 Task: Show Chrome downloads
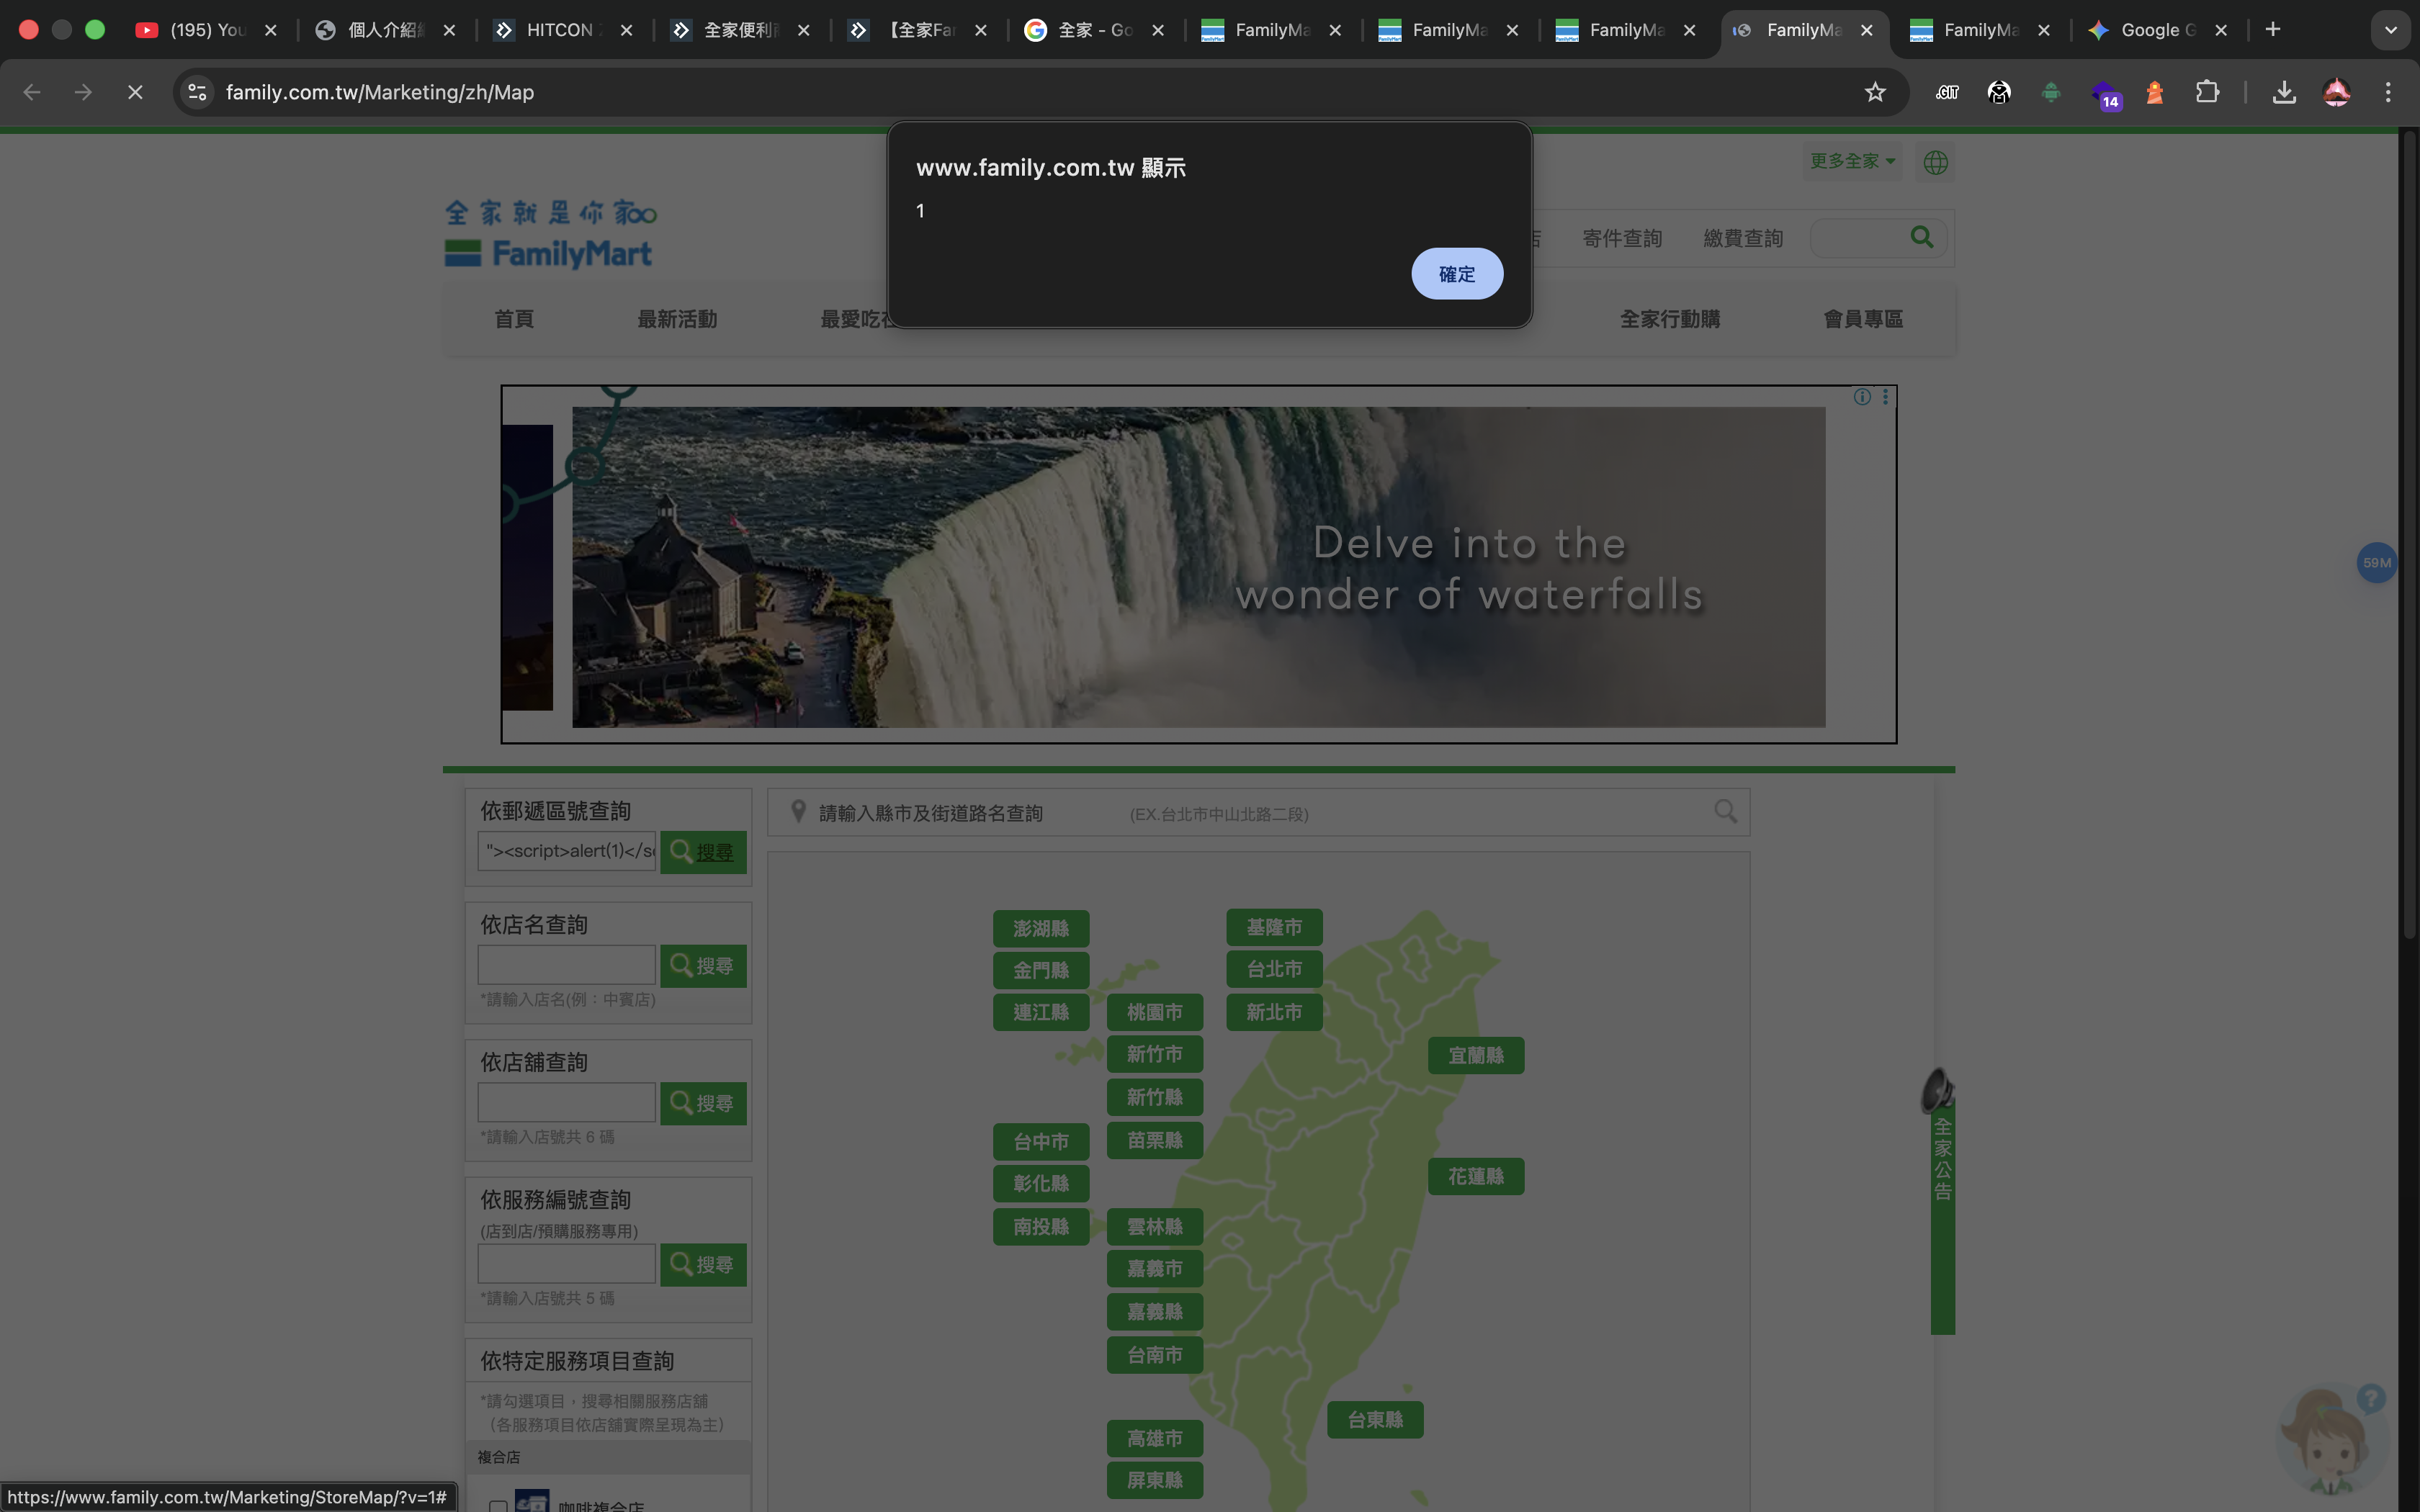coord(2284,92)
